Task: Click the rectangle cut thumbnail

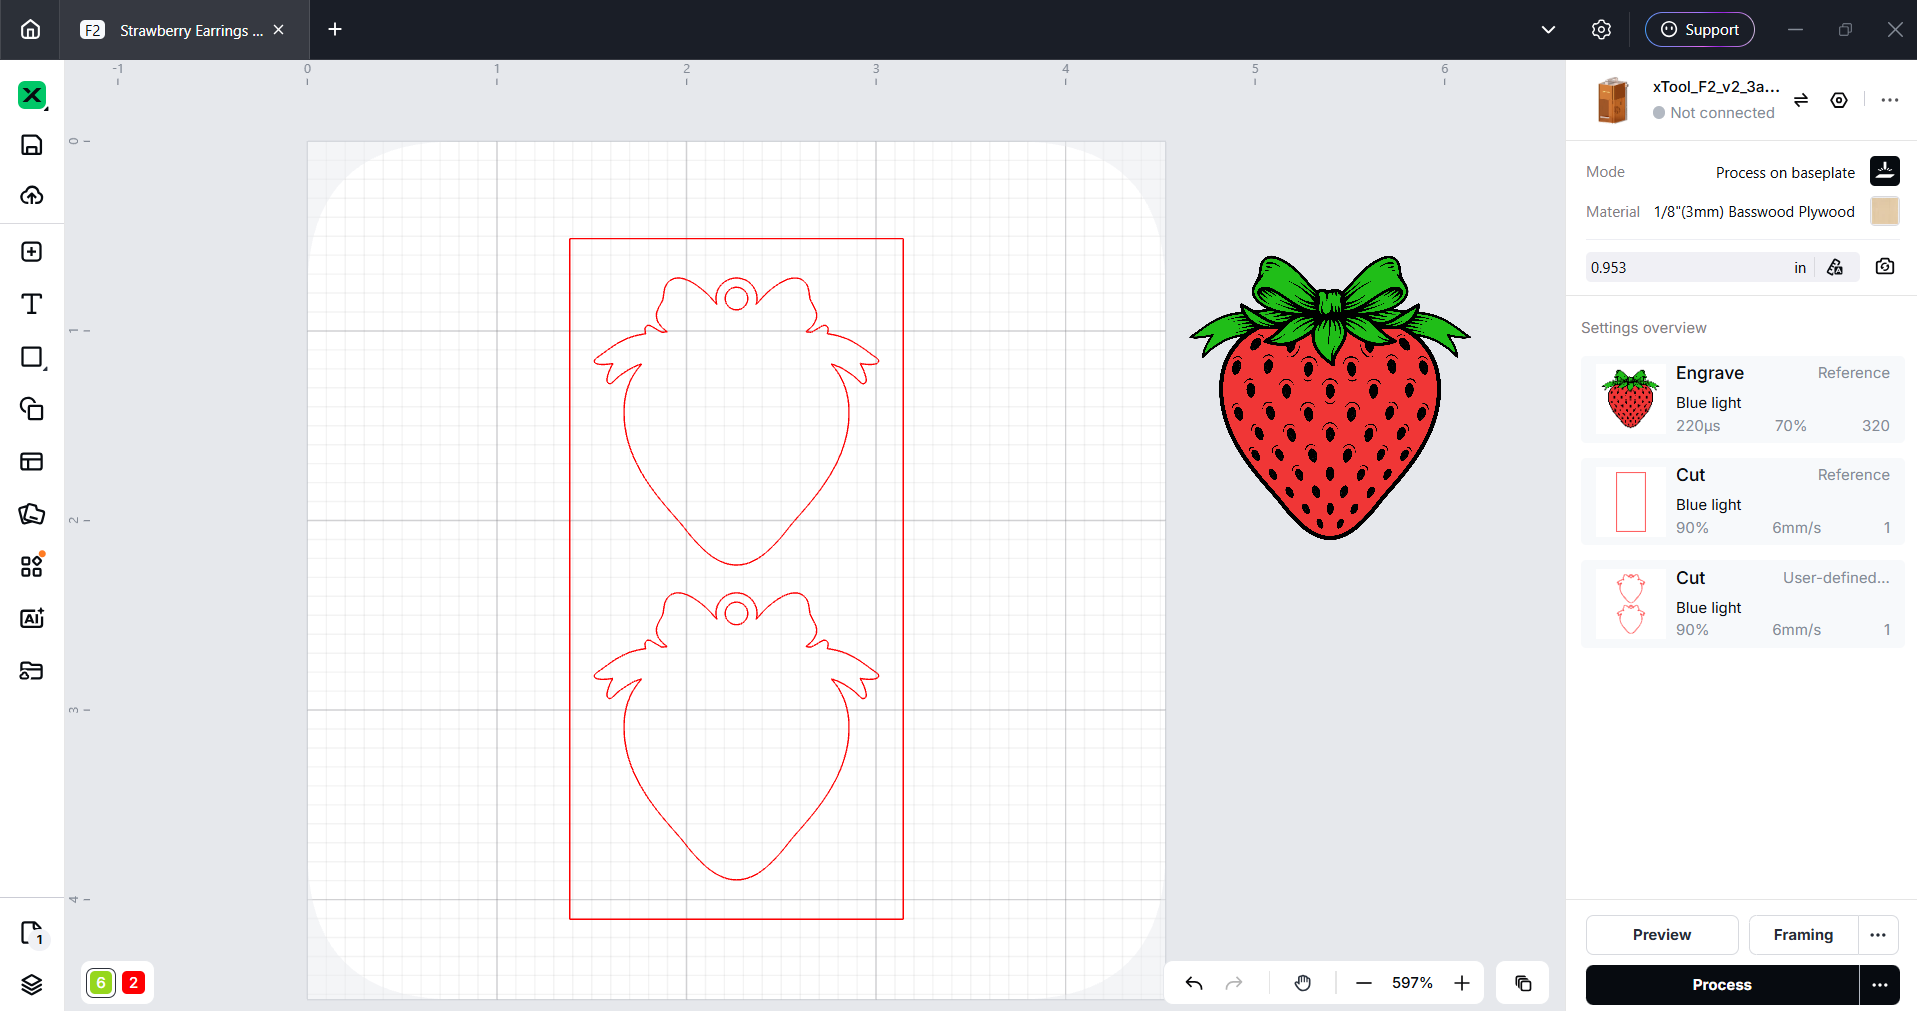Action: tap(1630, 502)
